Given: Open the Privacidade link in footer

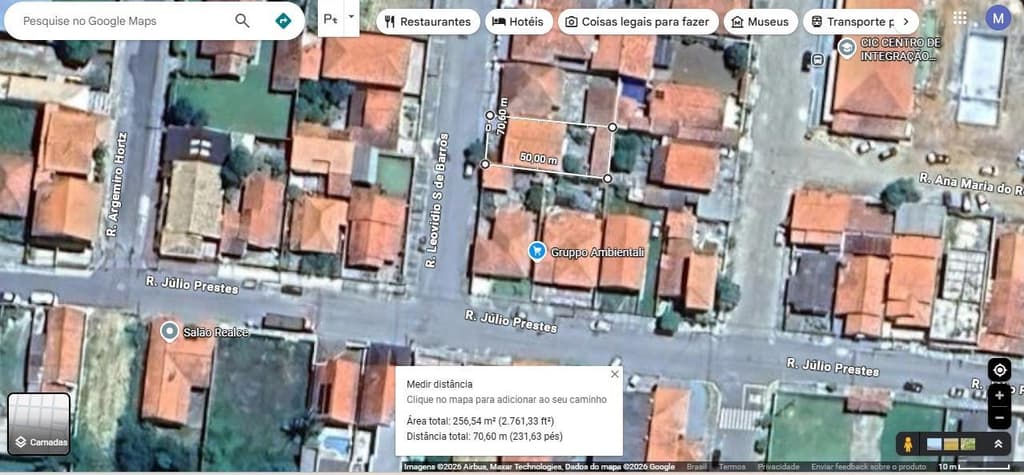Looking at the screenshot, I should [778, 467].
